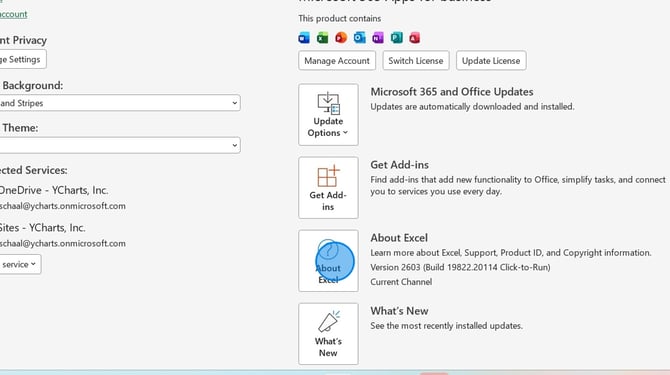Click the Publisher app icon
The image size is (670, 375).
tap(397, 38)
